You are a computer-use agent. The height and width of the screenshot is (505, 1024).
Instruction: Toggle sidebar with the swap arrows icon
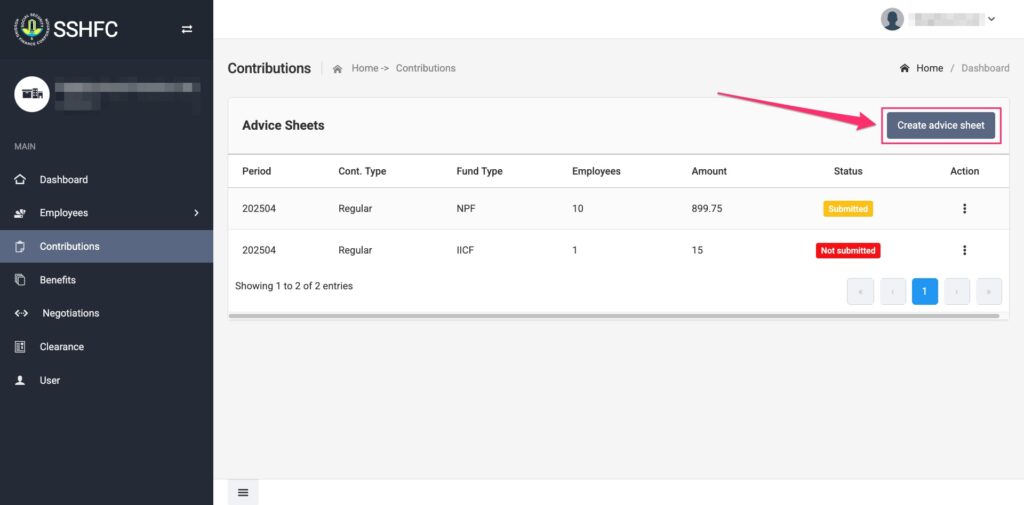pos(186,29)
